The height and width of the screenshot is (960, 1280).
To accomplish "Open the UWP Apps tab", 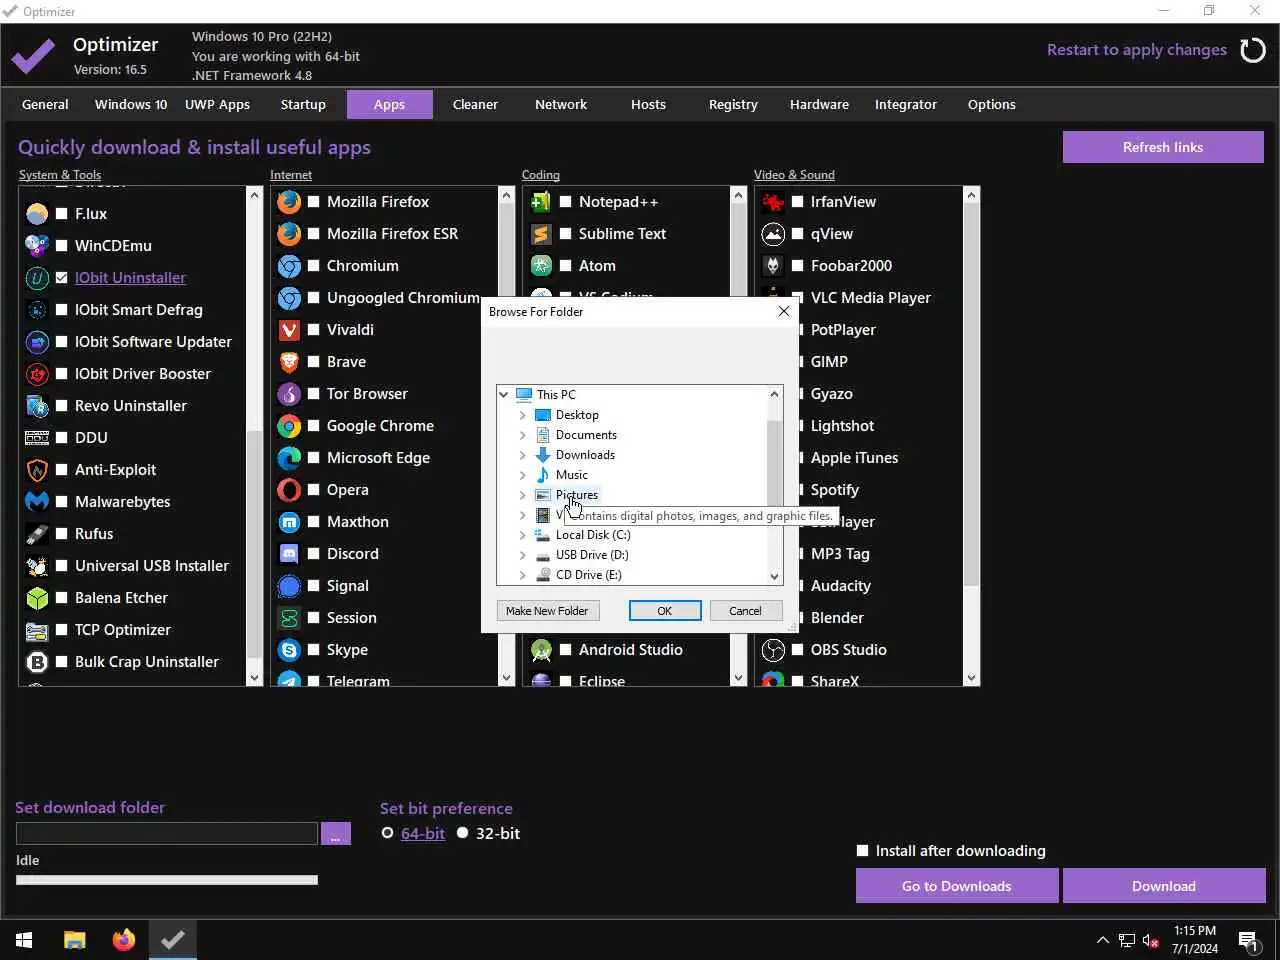I will 217,104.
